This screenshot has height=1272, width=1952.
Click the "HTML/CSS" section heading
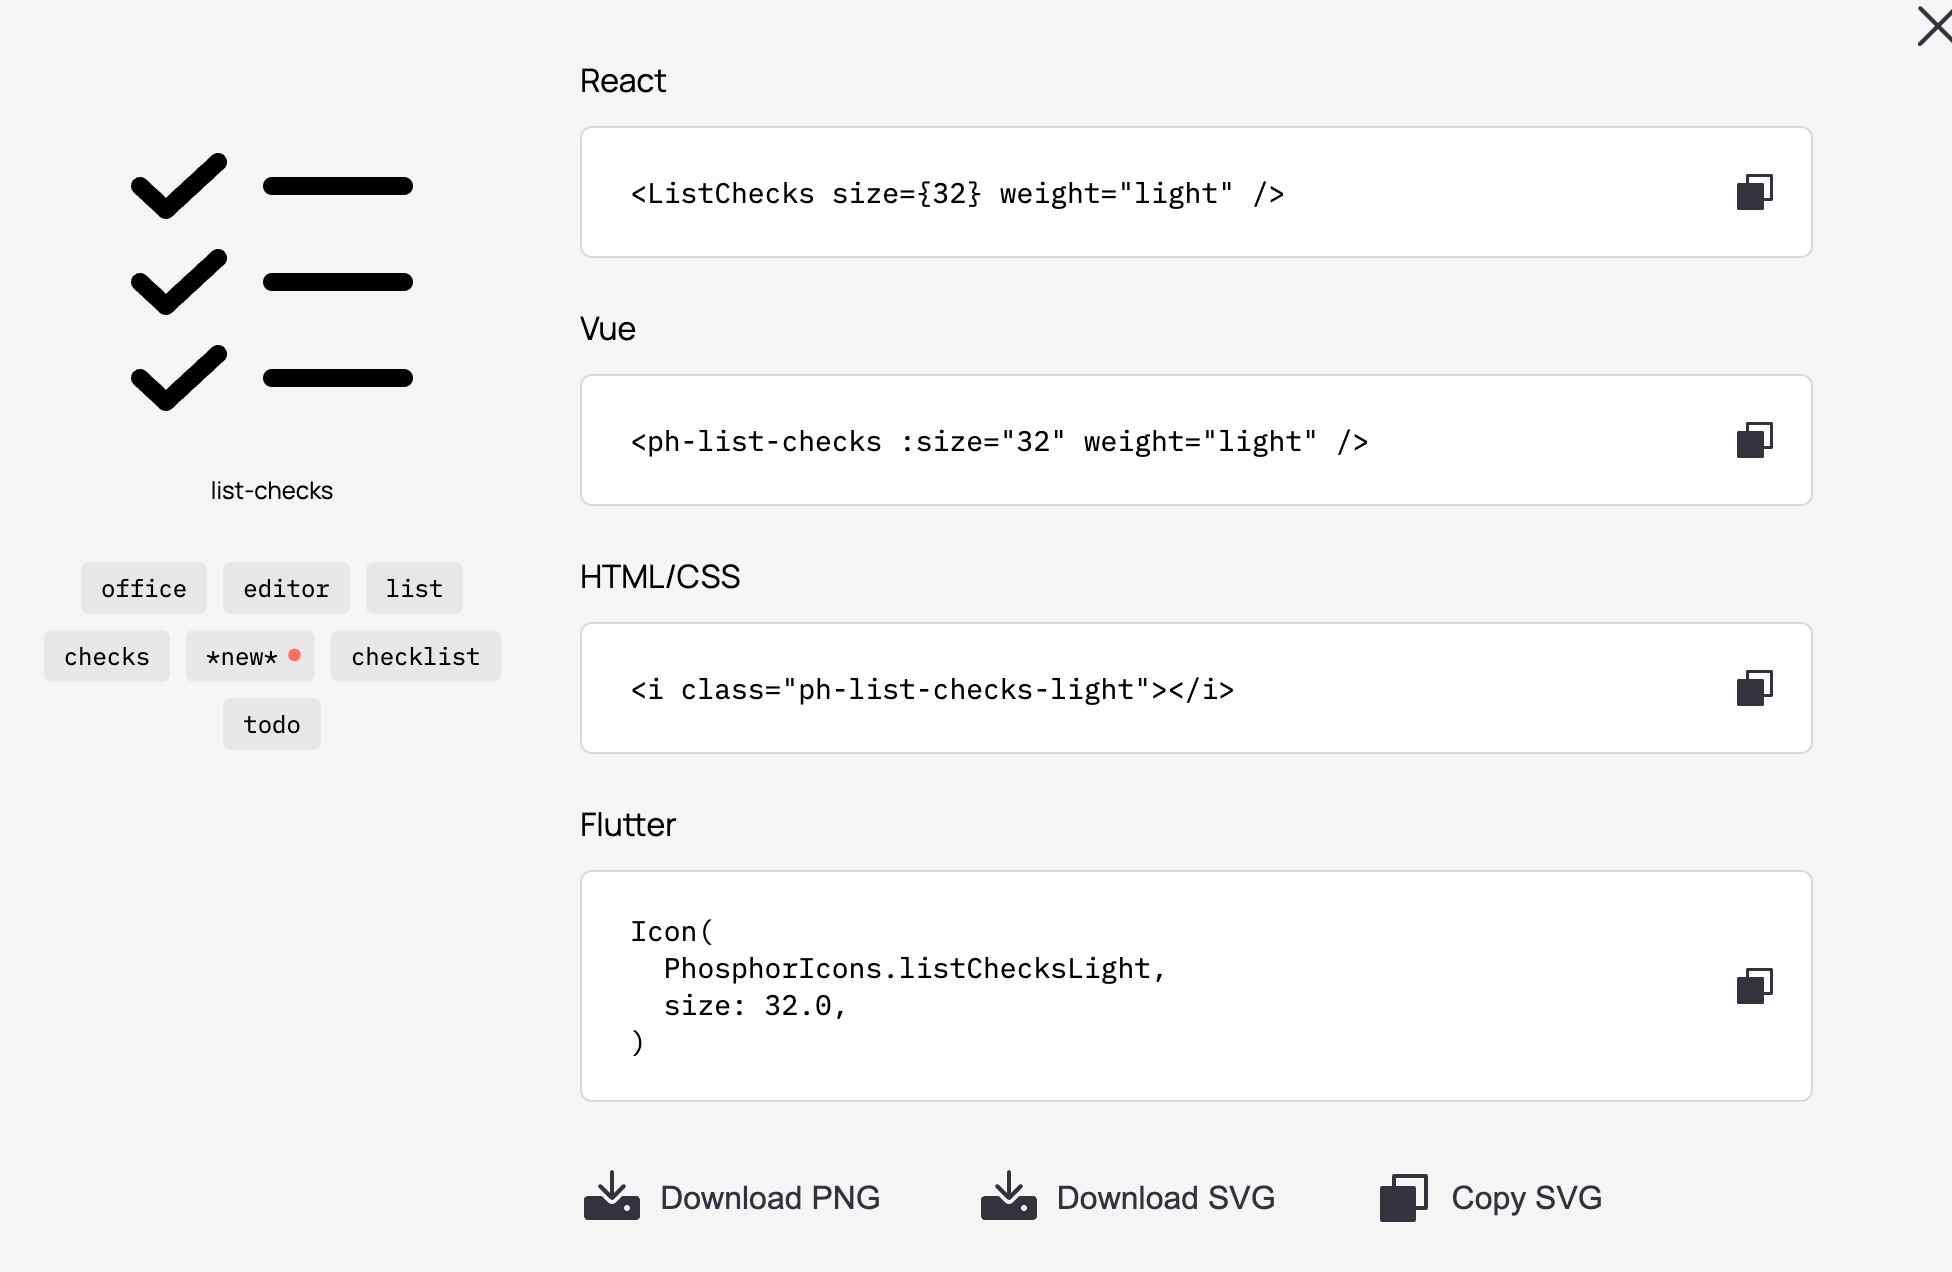[x=660, y=577]
